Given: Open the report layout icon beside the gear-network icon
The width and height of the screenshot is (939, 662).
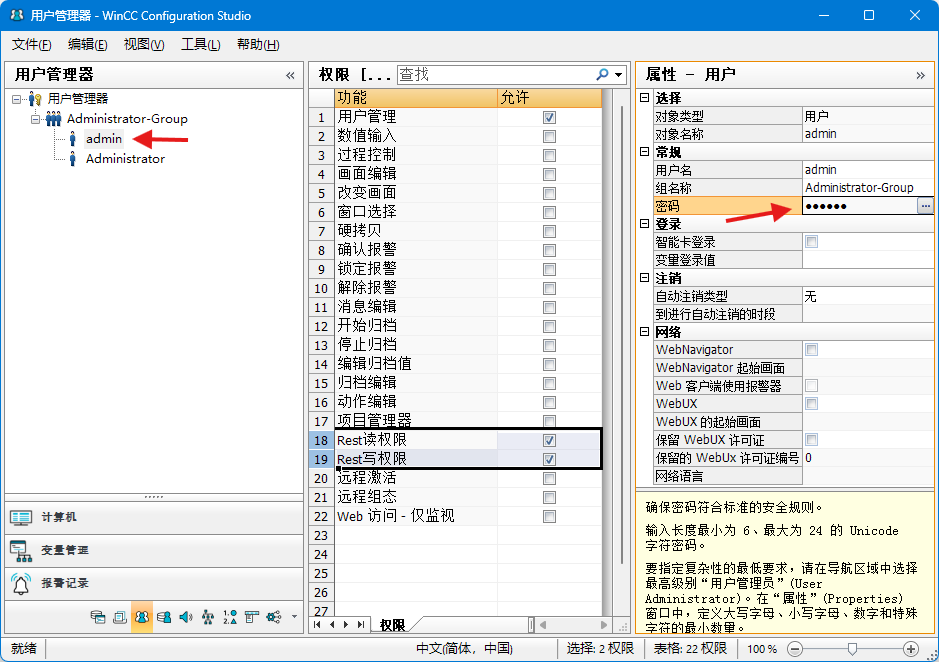Looking at the screenshot, I should [252, 617].
